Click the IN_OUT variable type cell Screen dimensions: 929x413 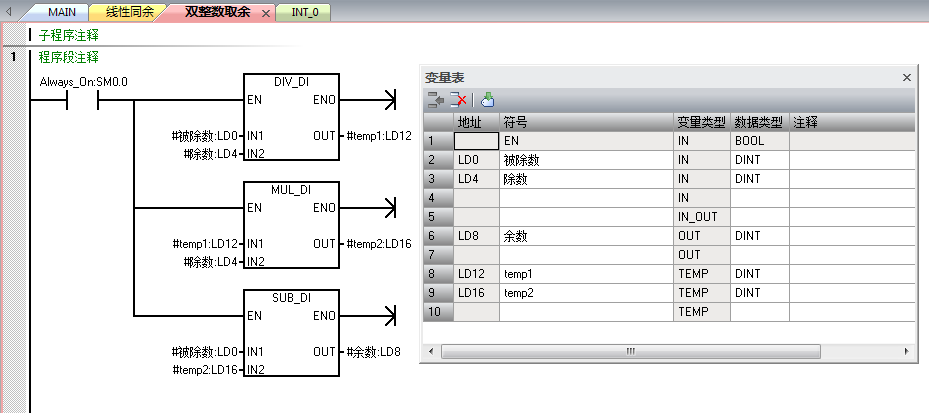pos(702,217)
